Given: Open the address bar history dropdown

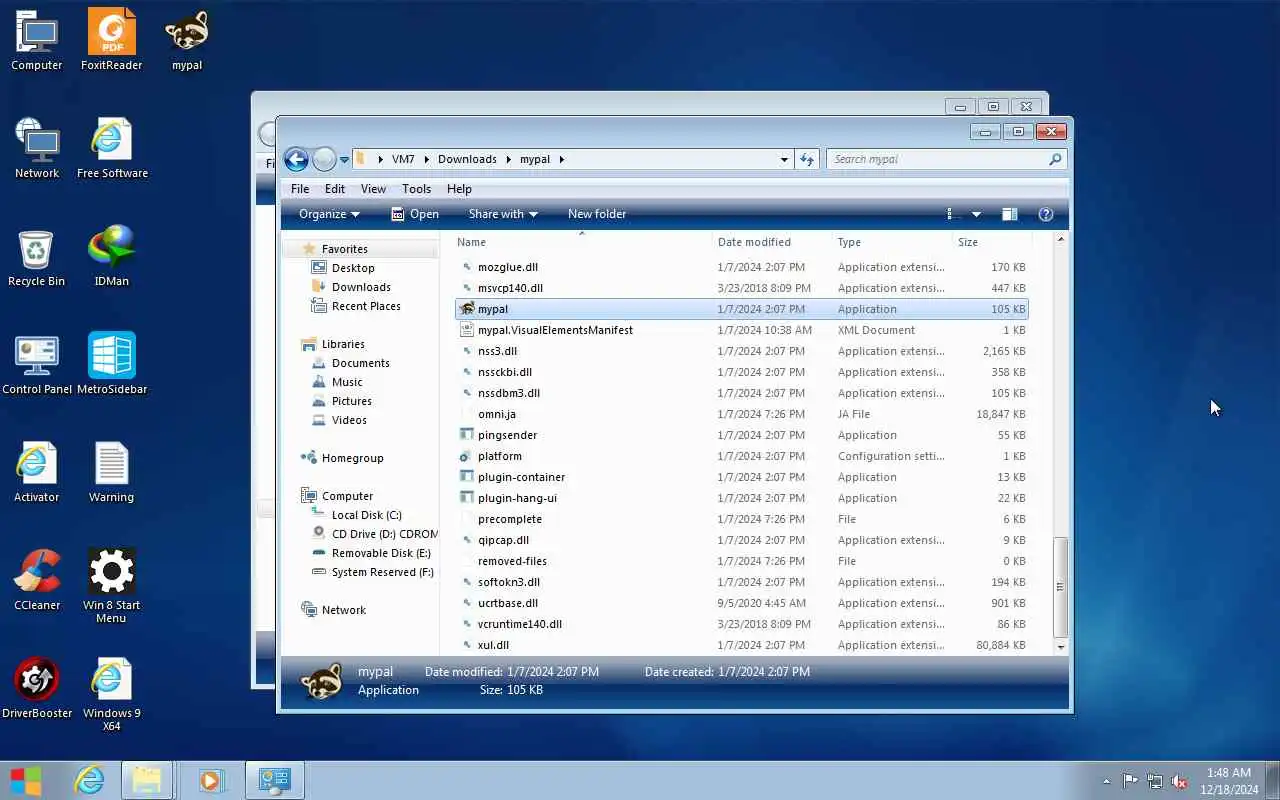Looking at the screenshot, I should 784,159.
